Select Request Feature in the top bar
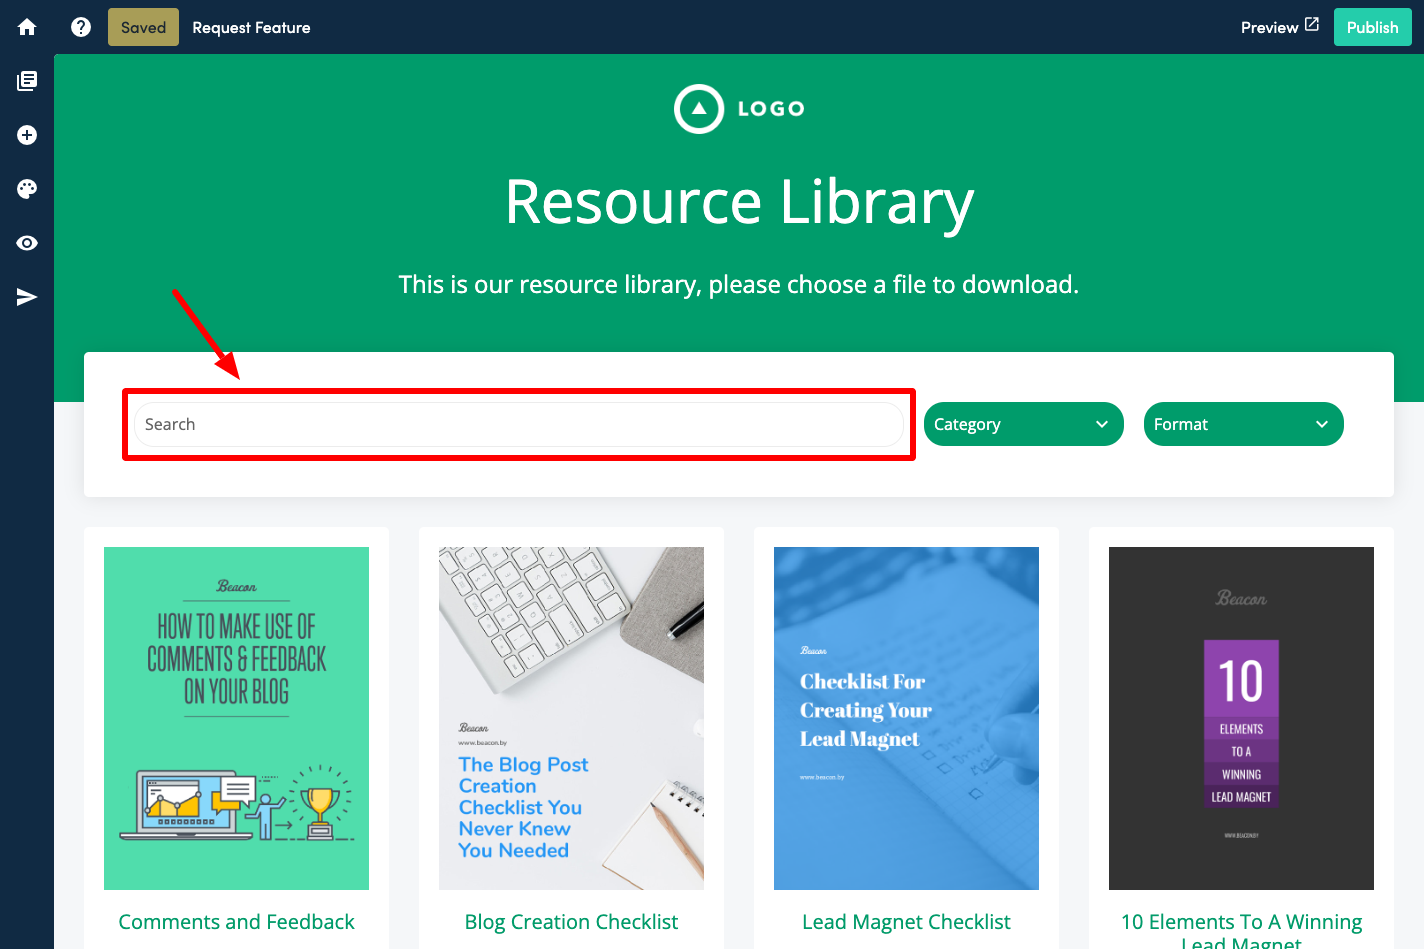This screenshot has width=1424, height=949. pos(251,27)
